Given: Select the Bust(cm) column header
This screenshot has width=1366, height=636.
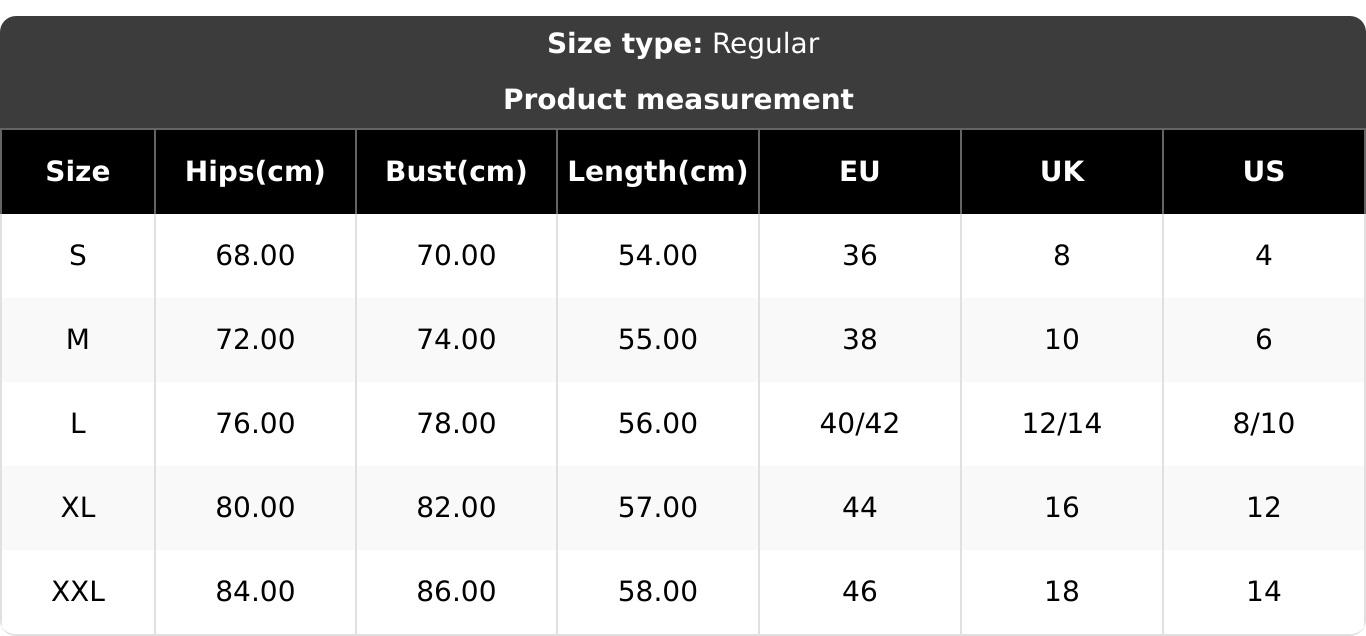Looking at the screenshot, I should tap(456, 172).
